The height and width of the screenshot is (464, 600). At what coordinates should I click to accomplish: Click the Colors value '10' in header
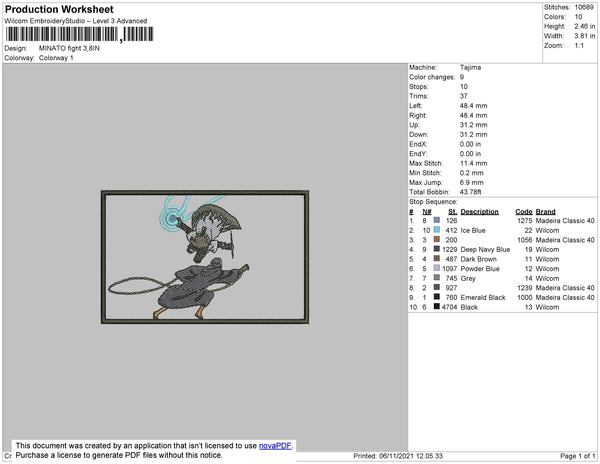point(578,17)
